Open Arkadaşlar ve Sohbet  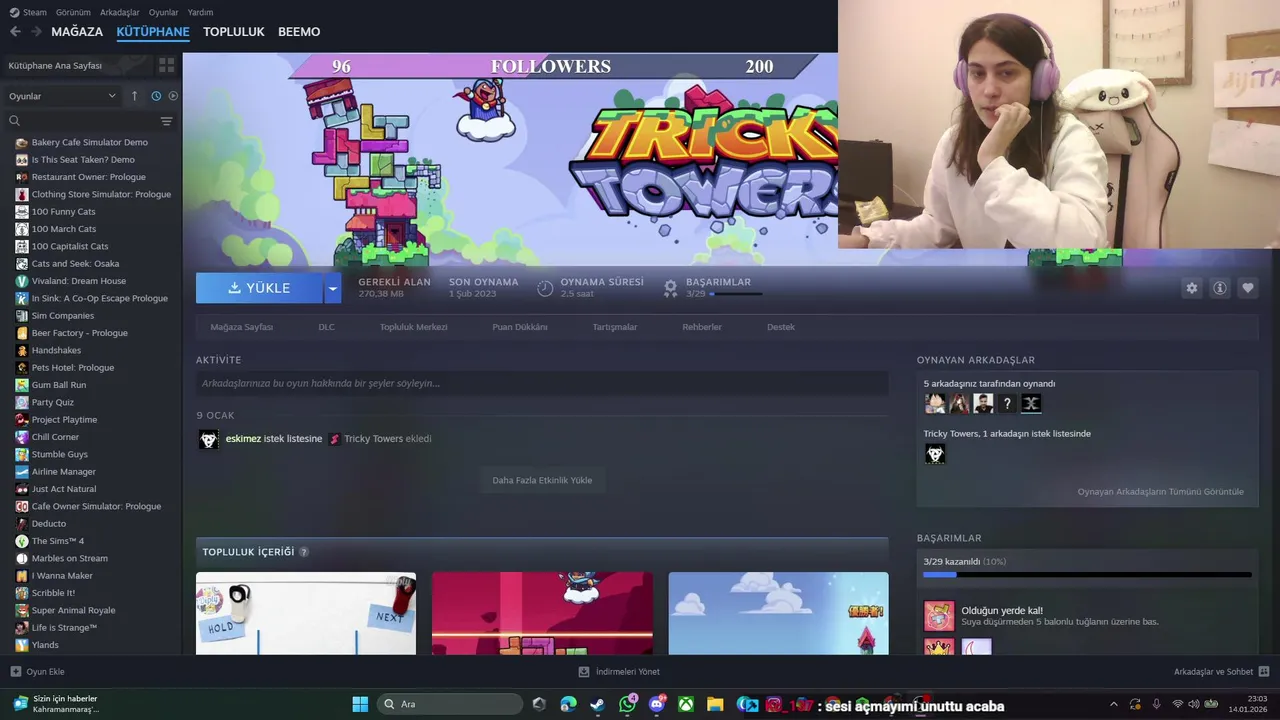1221,672
